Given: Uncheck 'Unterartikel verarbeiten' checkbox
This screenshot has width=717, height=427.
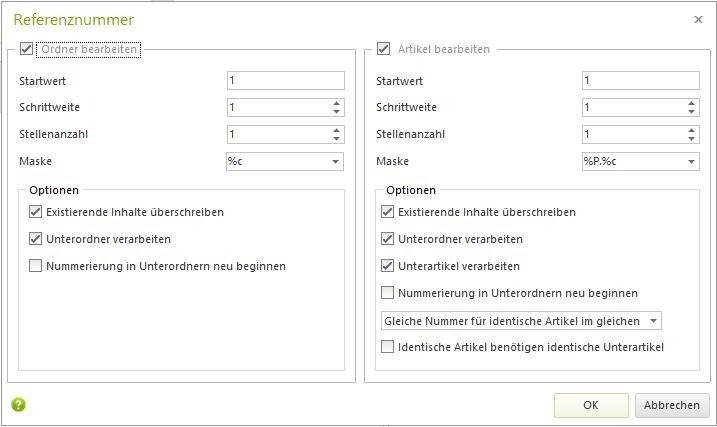Looking at the screenshot, I should coord(388,266).
